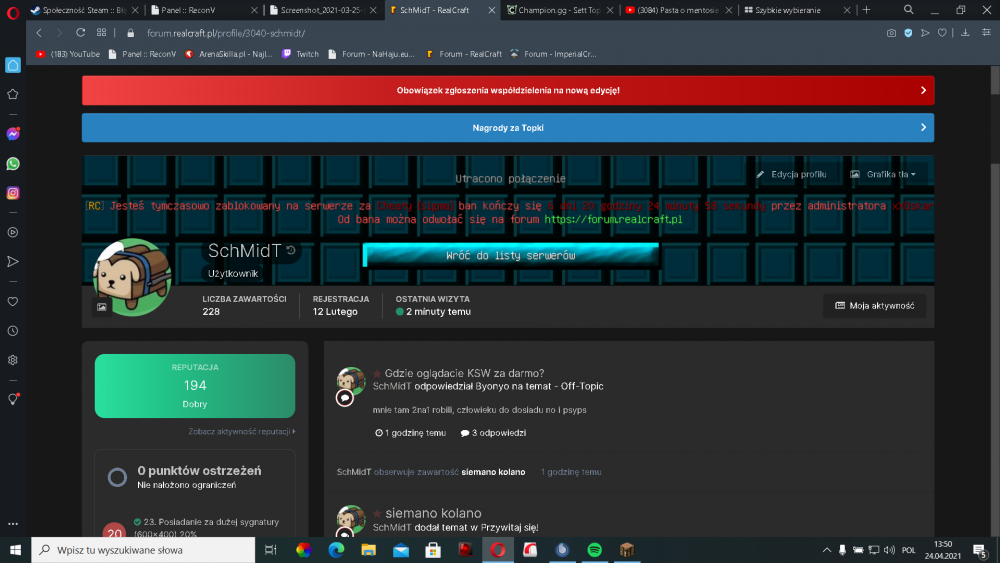Click the green Reputacja 194 box
Image resolution: width=1000 pixels, height=563 pixels.
point(195,385)
